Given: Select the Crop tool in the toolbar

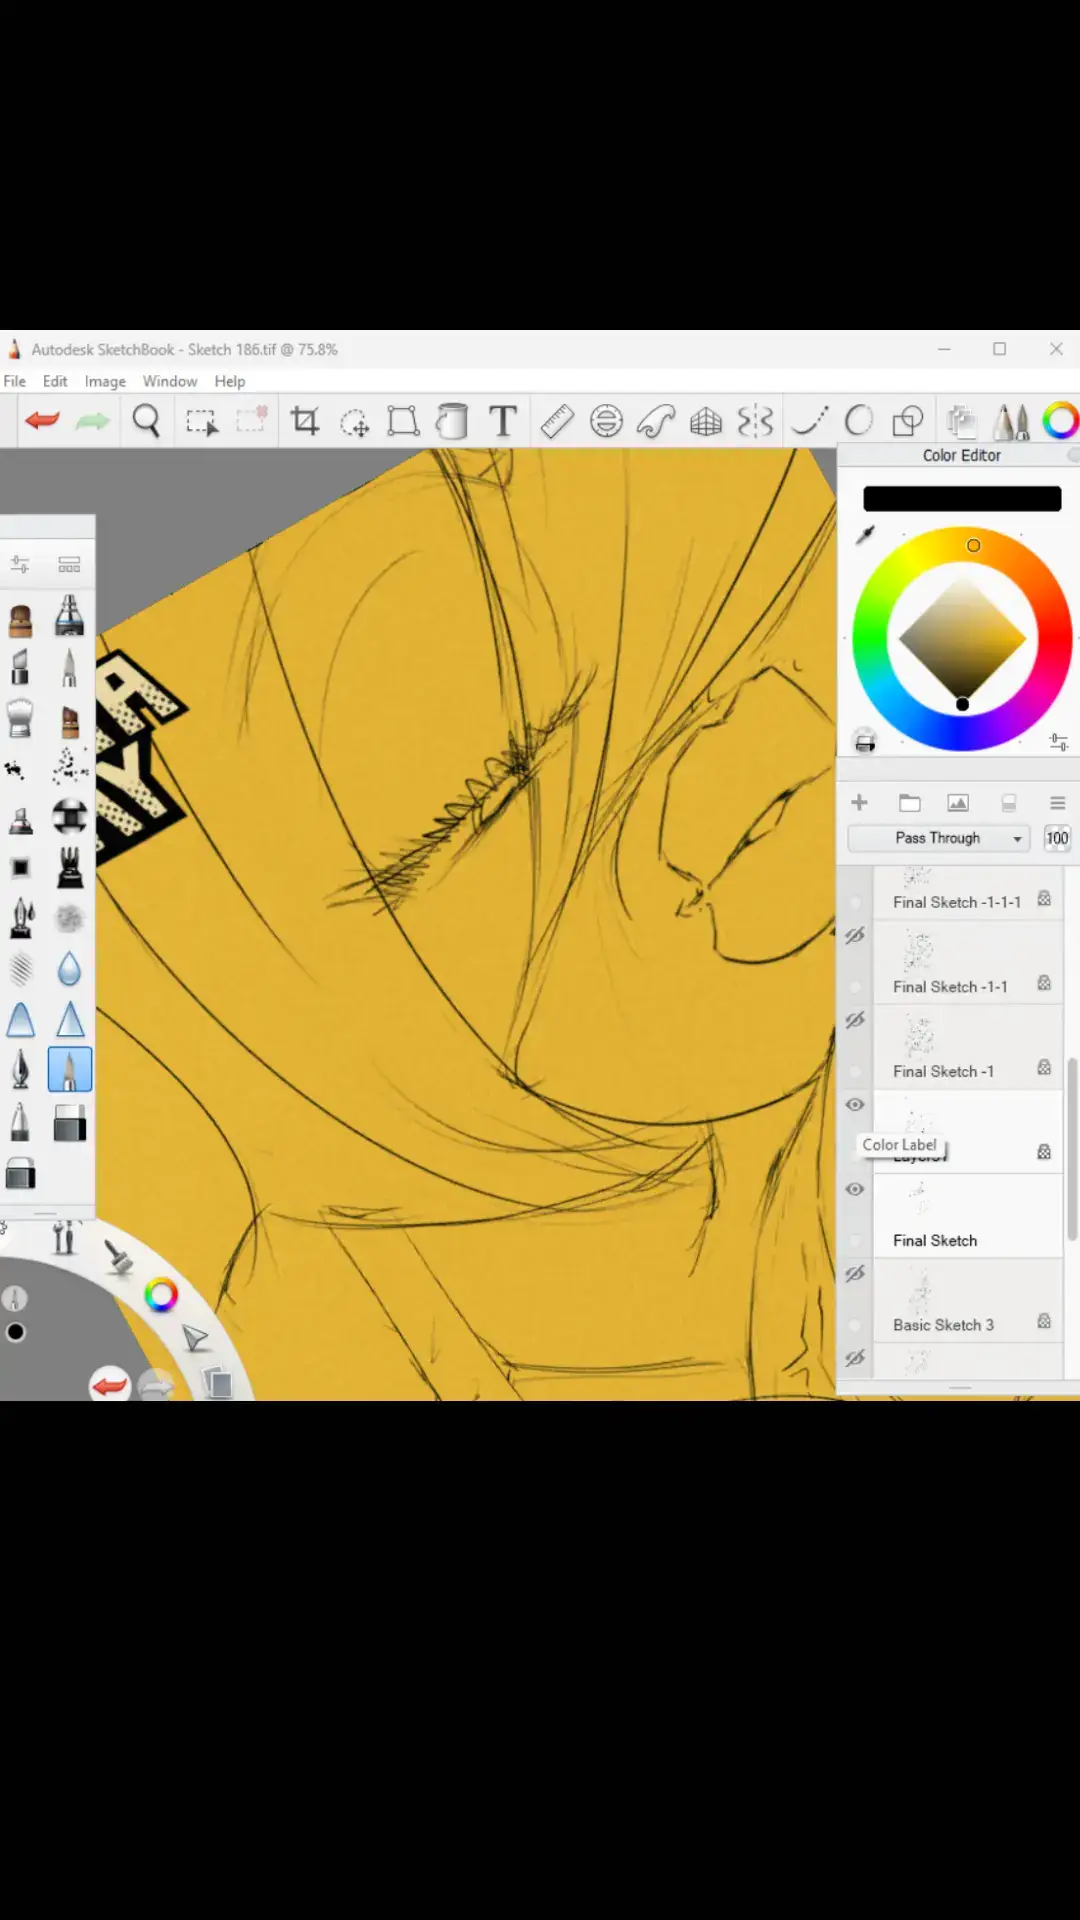Looking at the screenshot, I should pyautogui.click(x=305, y=421).
